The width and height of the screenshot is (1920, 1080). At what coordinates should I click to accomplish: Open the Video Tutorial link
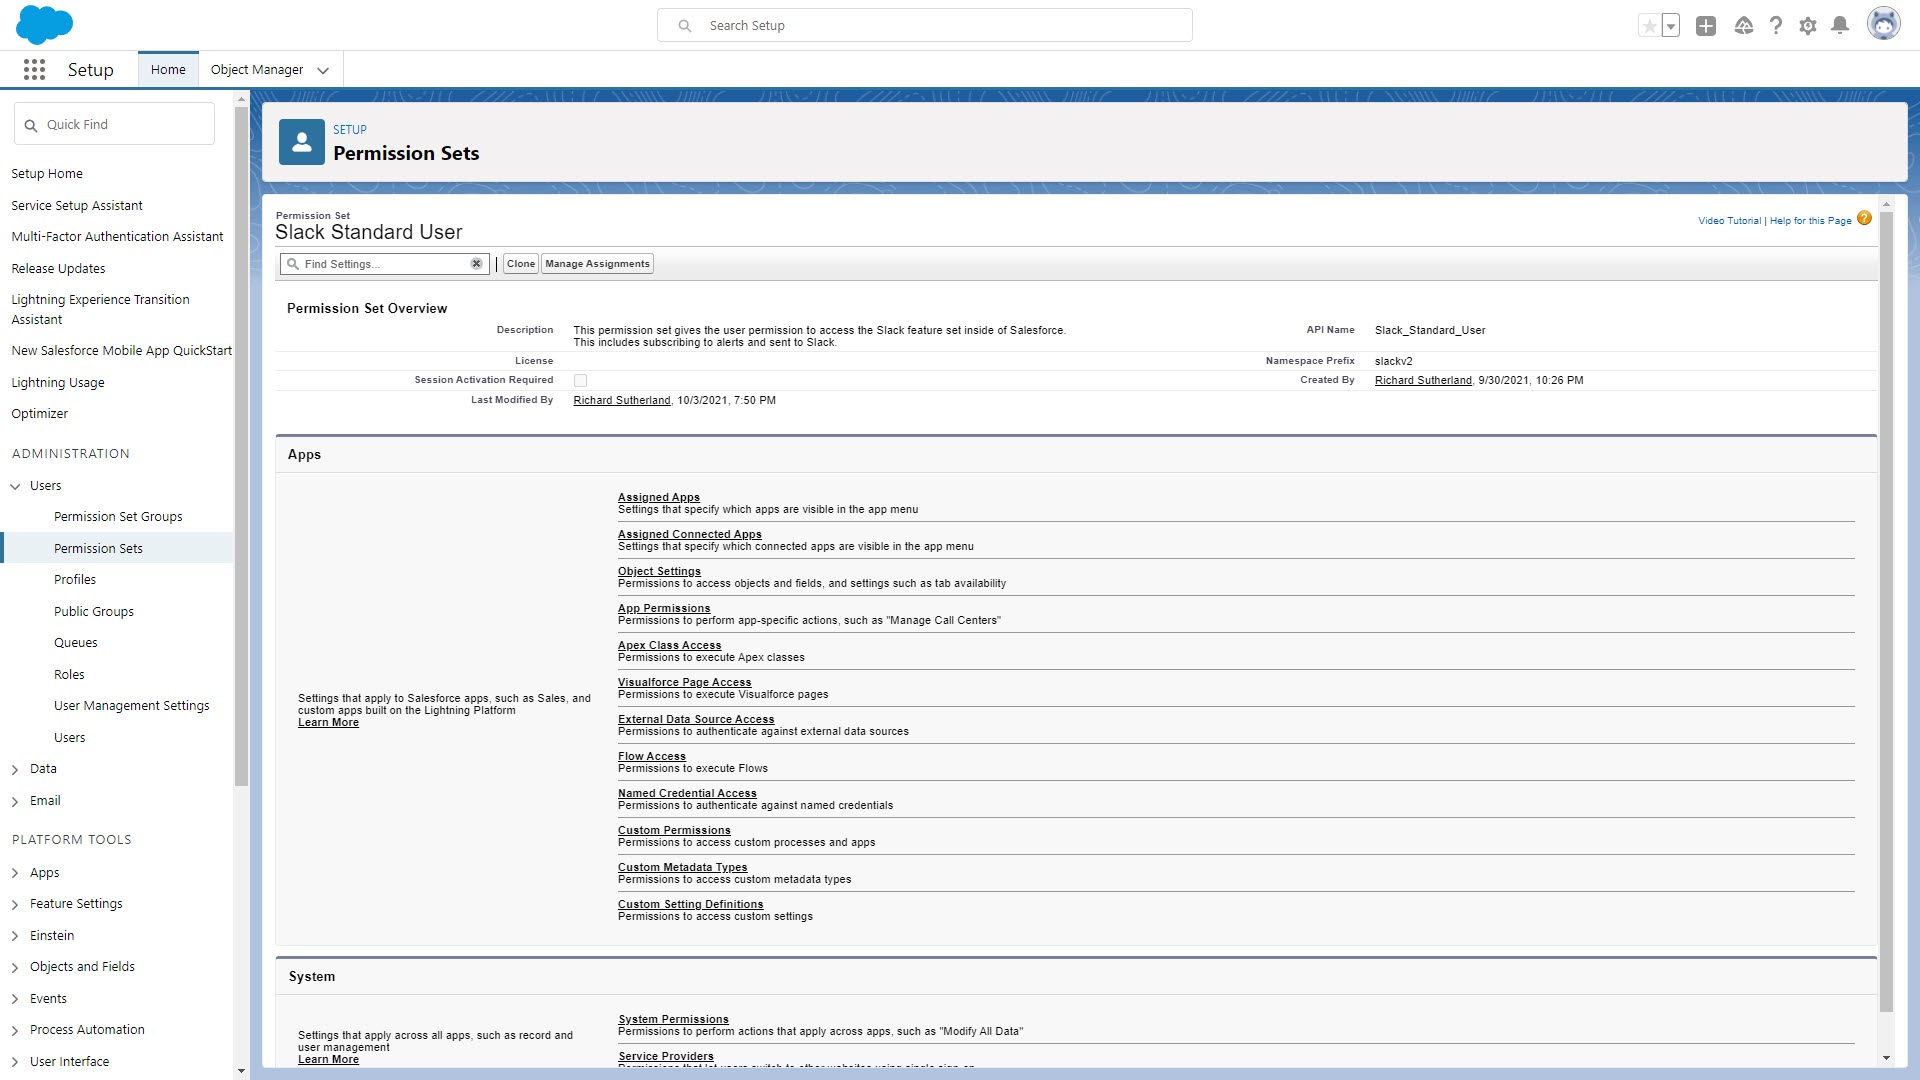tap(1729, 221)
